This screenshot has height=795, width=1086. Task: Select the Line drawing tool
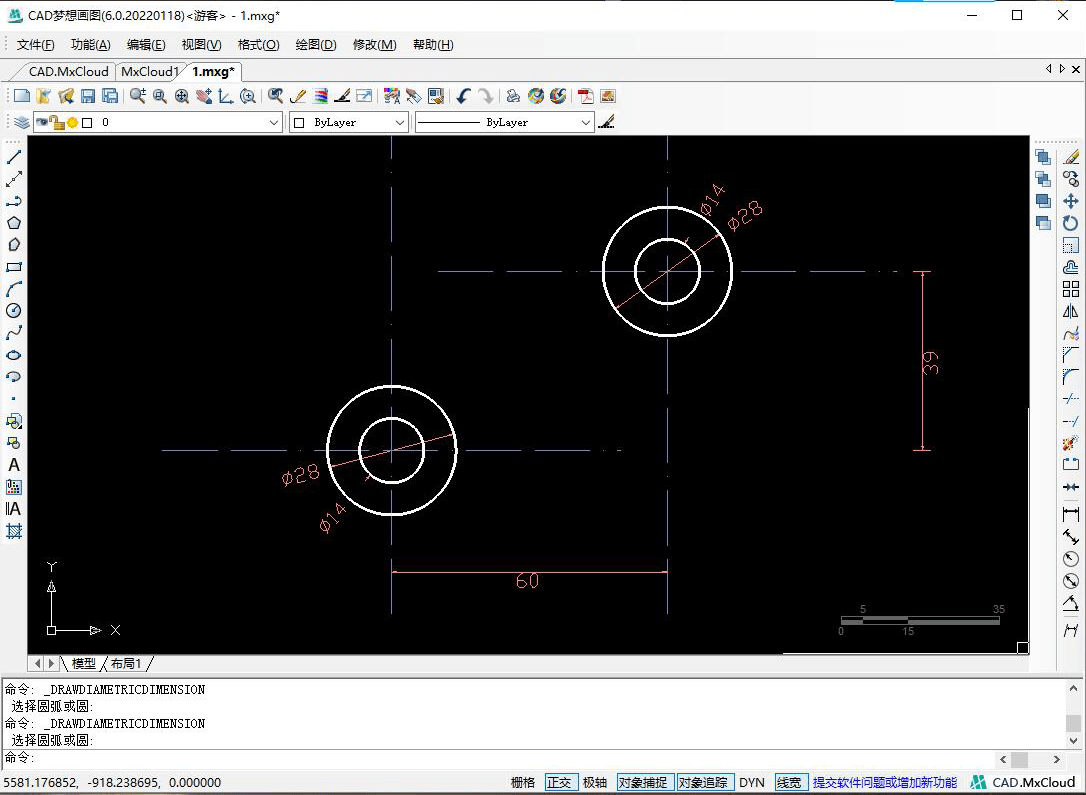(x=14, y=157)
